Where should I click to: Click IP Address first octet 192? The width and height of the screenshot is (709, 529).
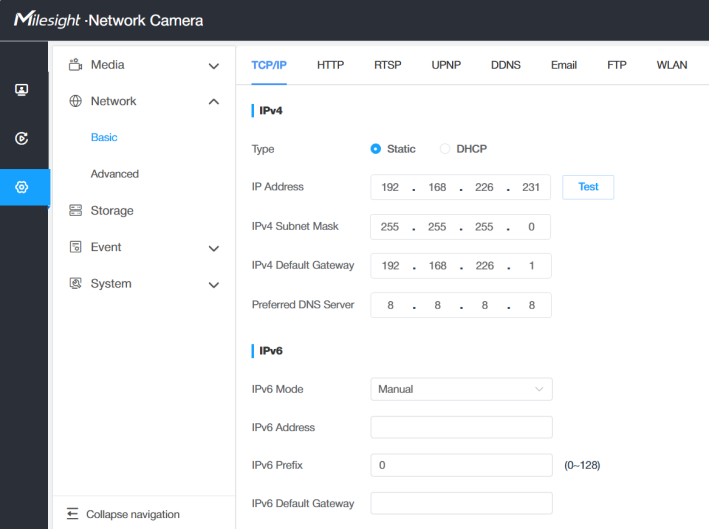[390, 187]
